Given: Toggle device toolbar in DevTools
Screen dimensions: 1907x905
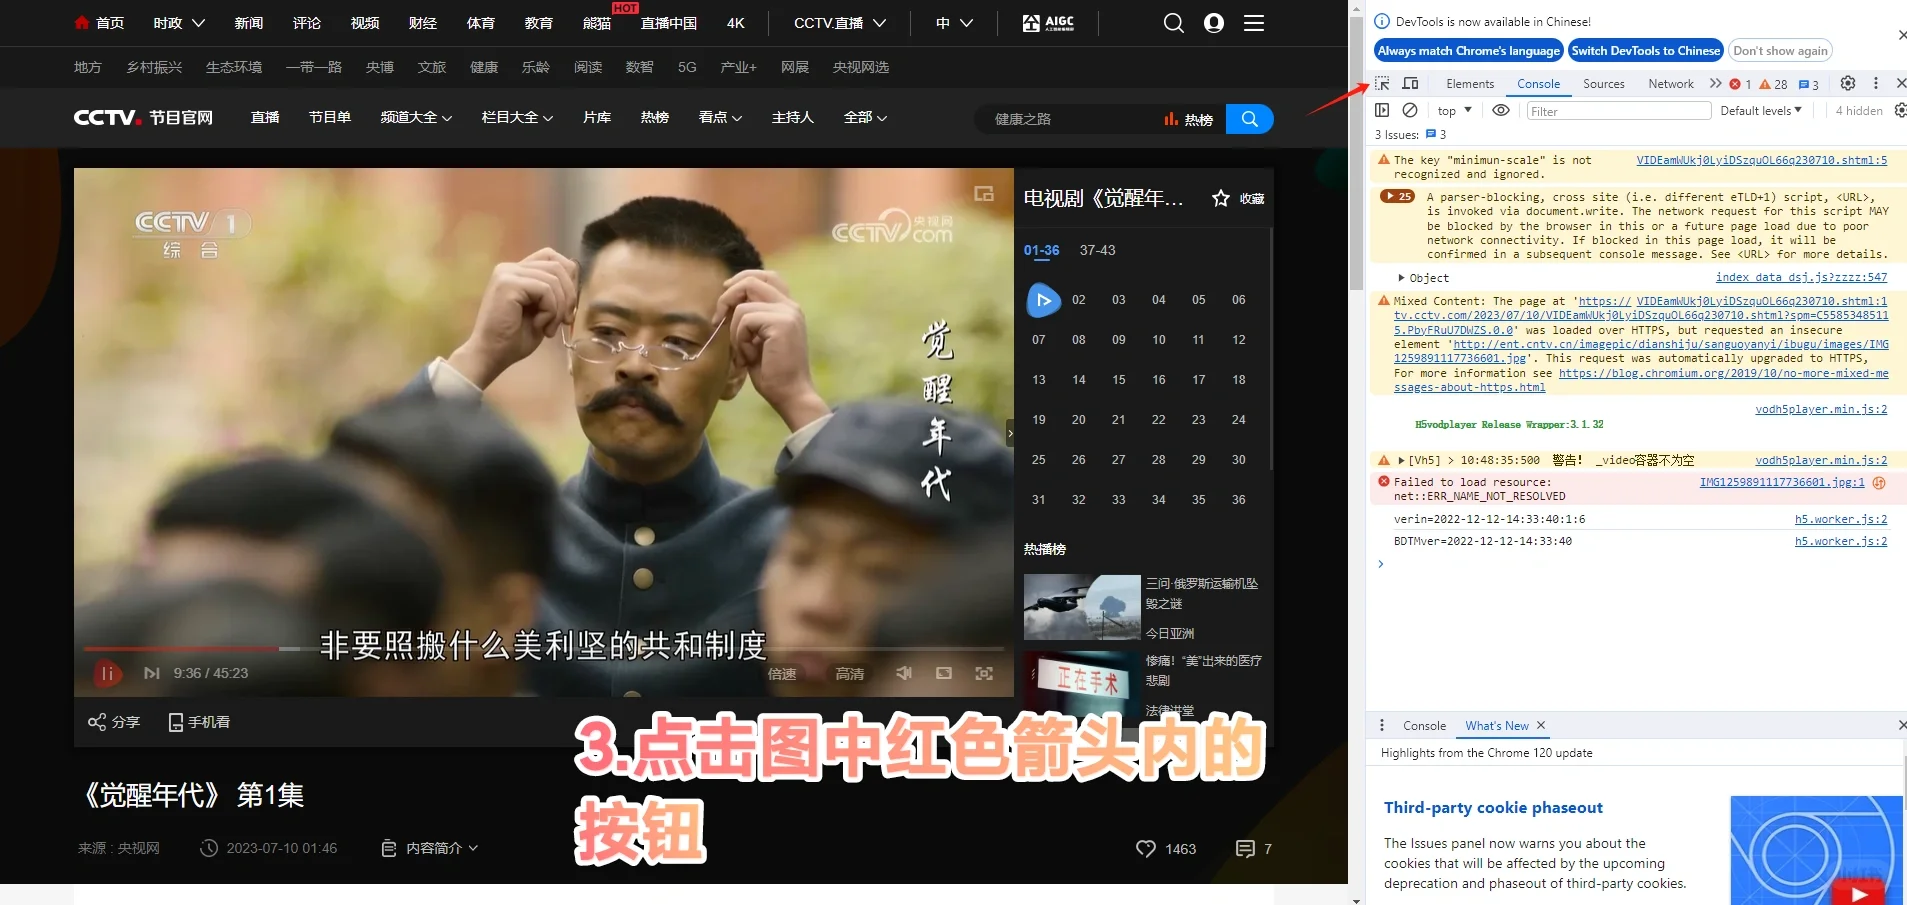Looking at the screenshot, I should click(1408, 84).
